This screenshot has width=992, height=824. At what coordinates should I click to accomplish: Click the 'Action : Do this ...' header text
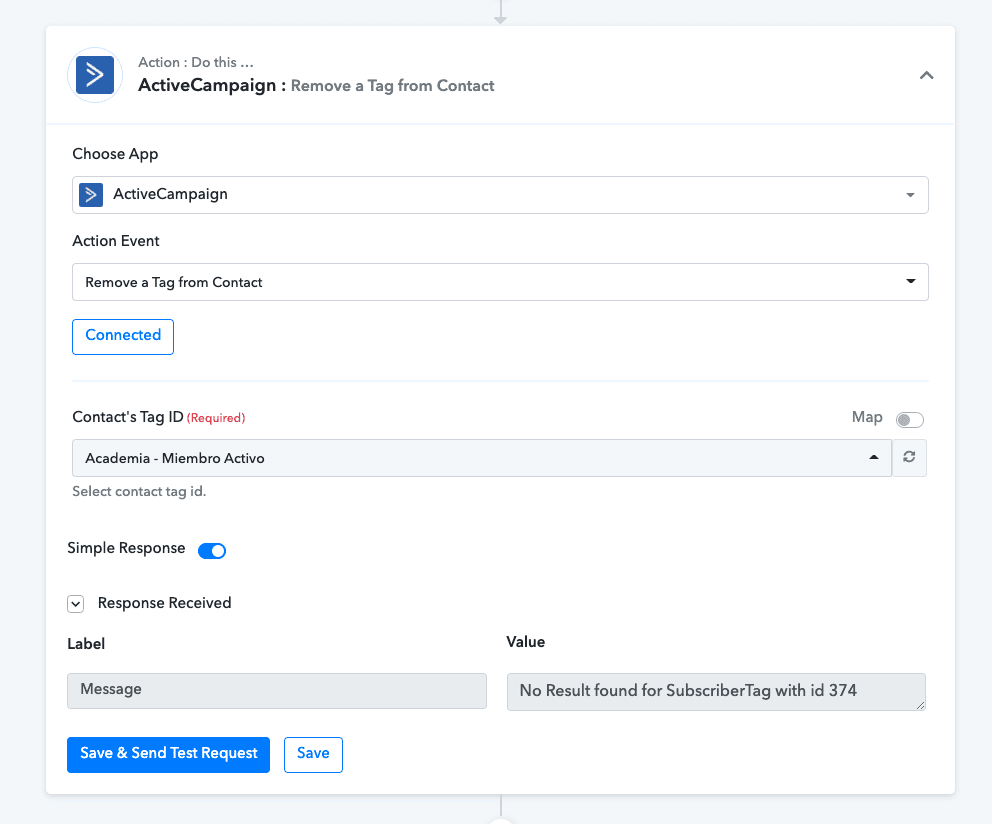pos(195,62)
